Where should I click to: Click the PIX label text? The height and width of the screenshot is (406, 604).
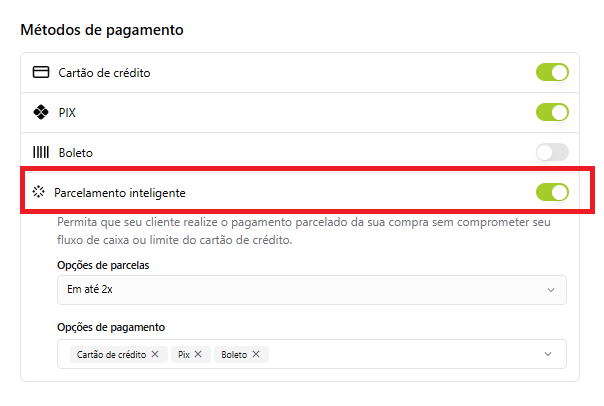67,113
